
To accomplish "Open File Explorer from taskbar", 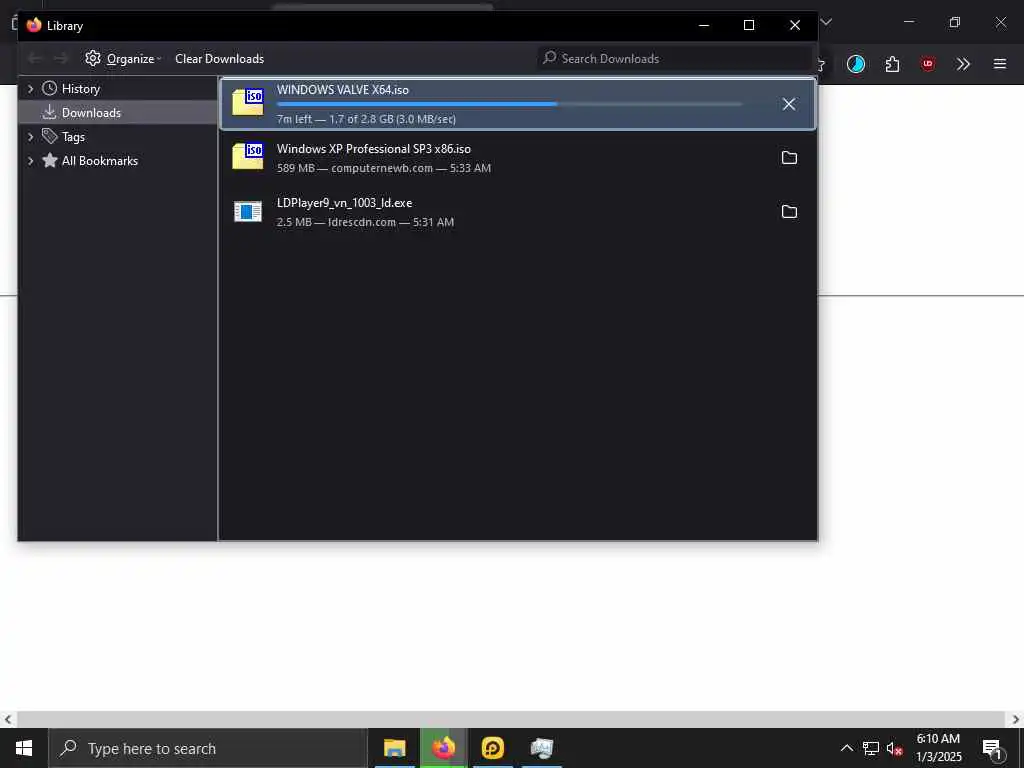I will pos(394,748).
